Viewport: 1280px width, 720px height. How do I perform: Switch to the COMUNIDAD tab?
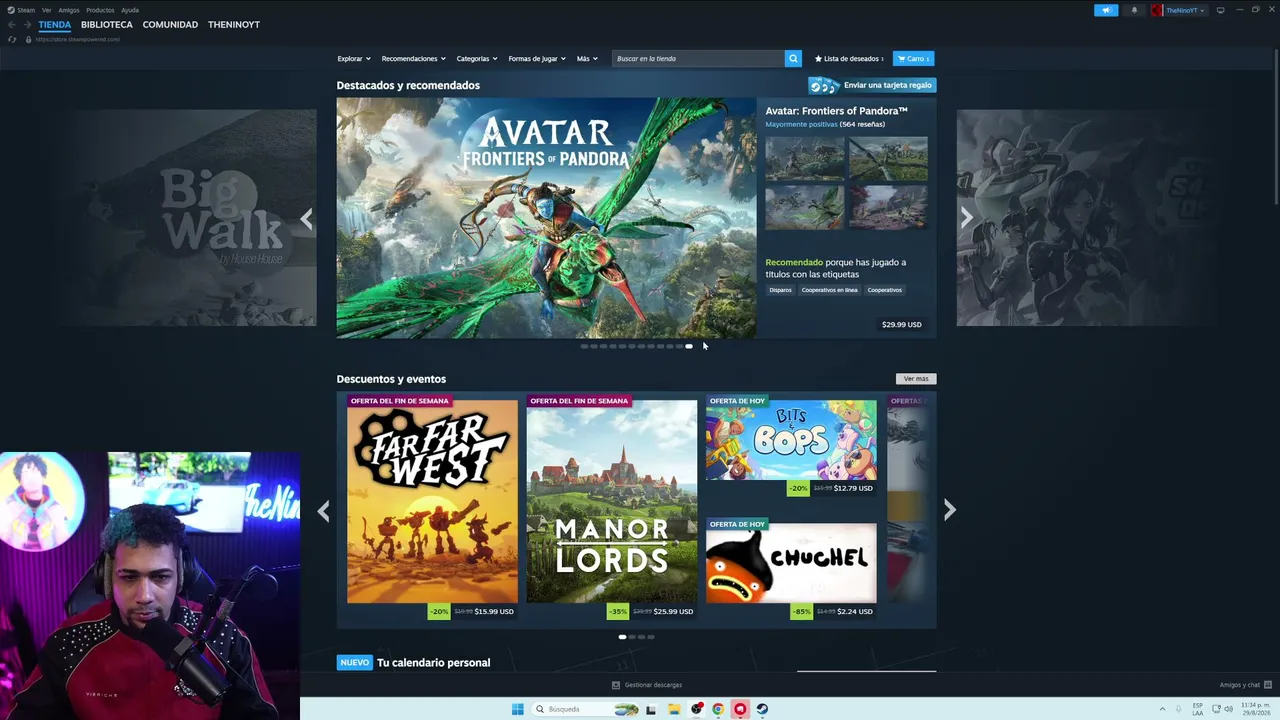[170, 25]
